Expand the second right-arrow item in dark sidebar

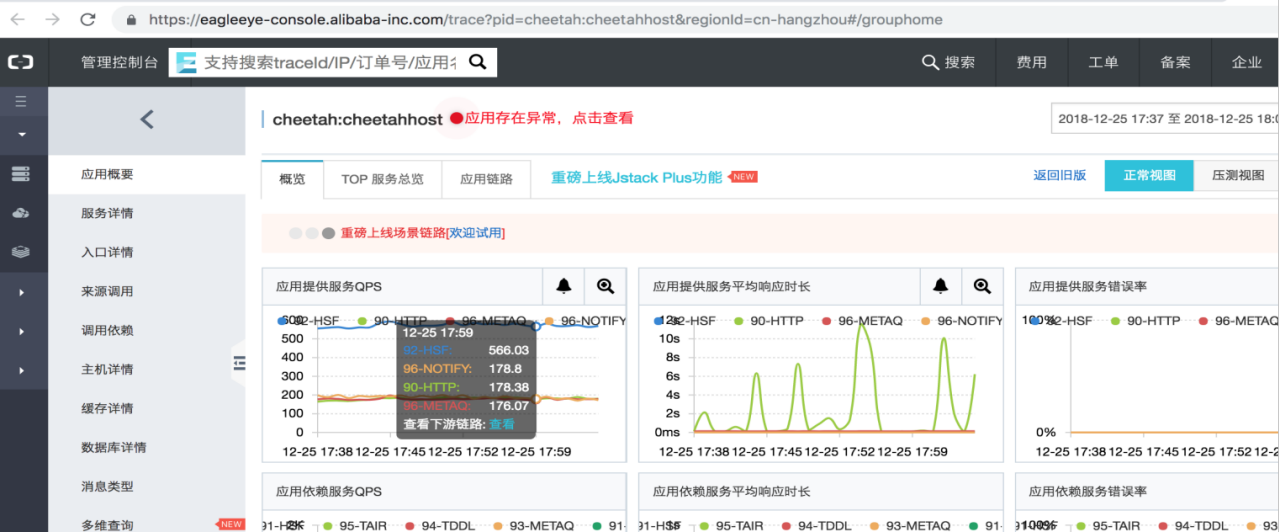(21, 331)
